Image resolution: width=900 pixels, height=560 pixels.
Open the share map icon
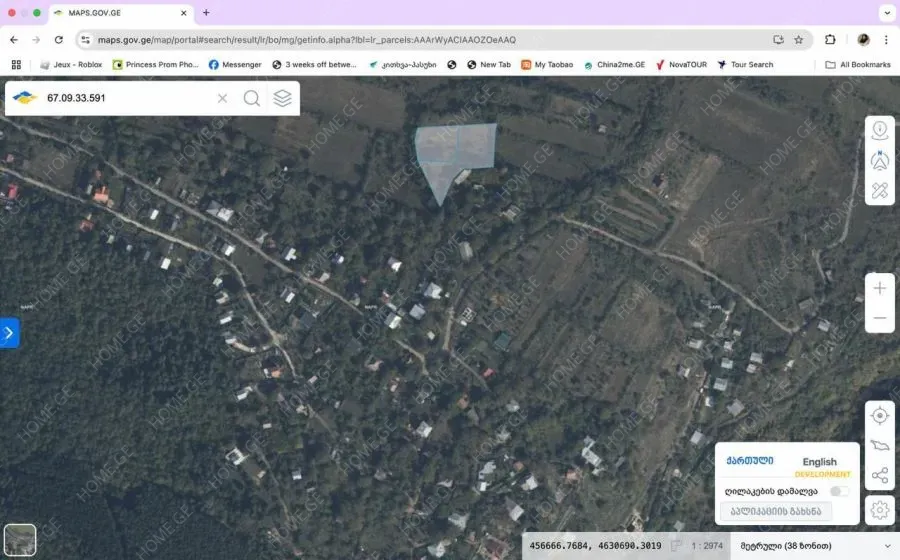(880, 476)
